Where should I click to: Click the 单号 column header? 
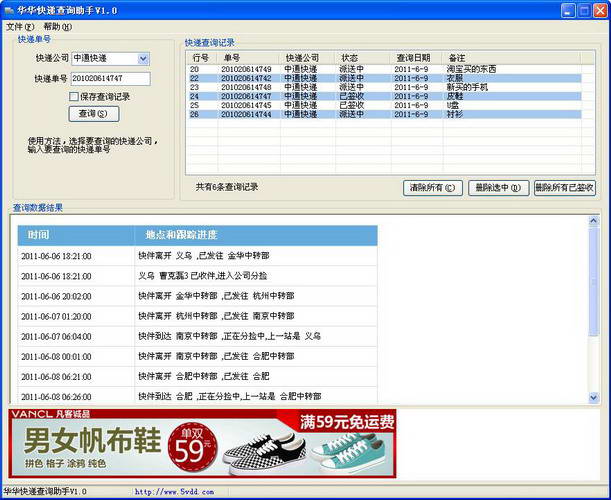point(249,58)
